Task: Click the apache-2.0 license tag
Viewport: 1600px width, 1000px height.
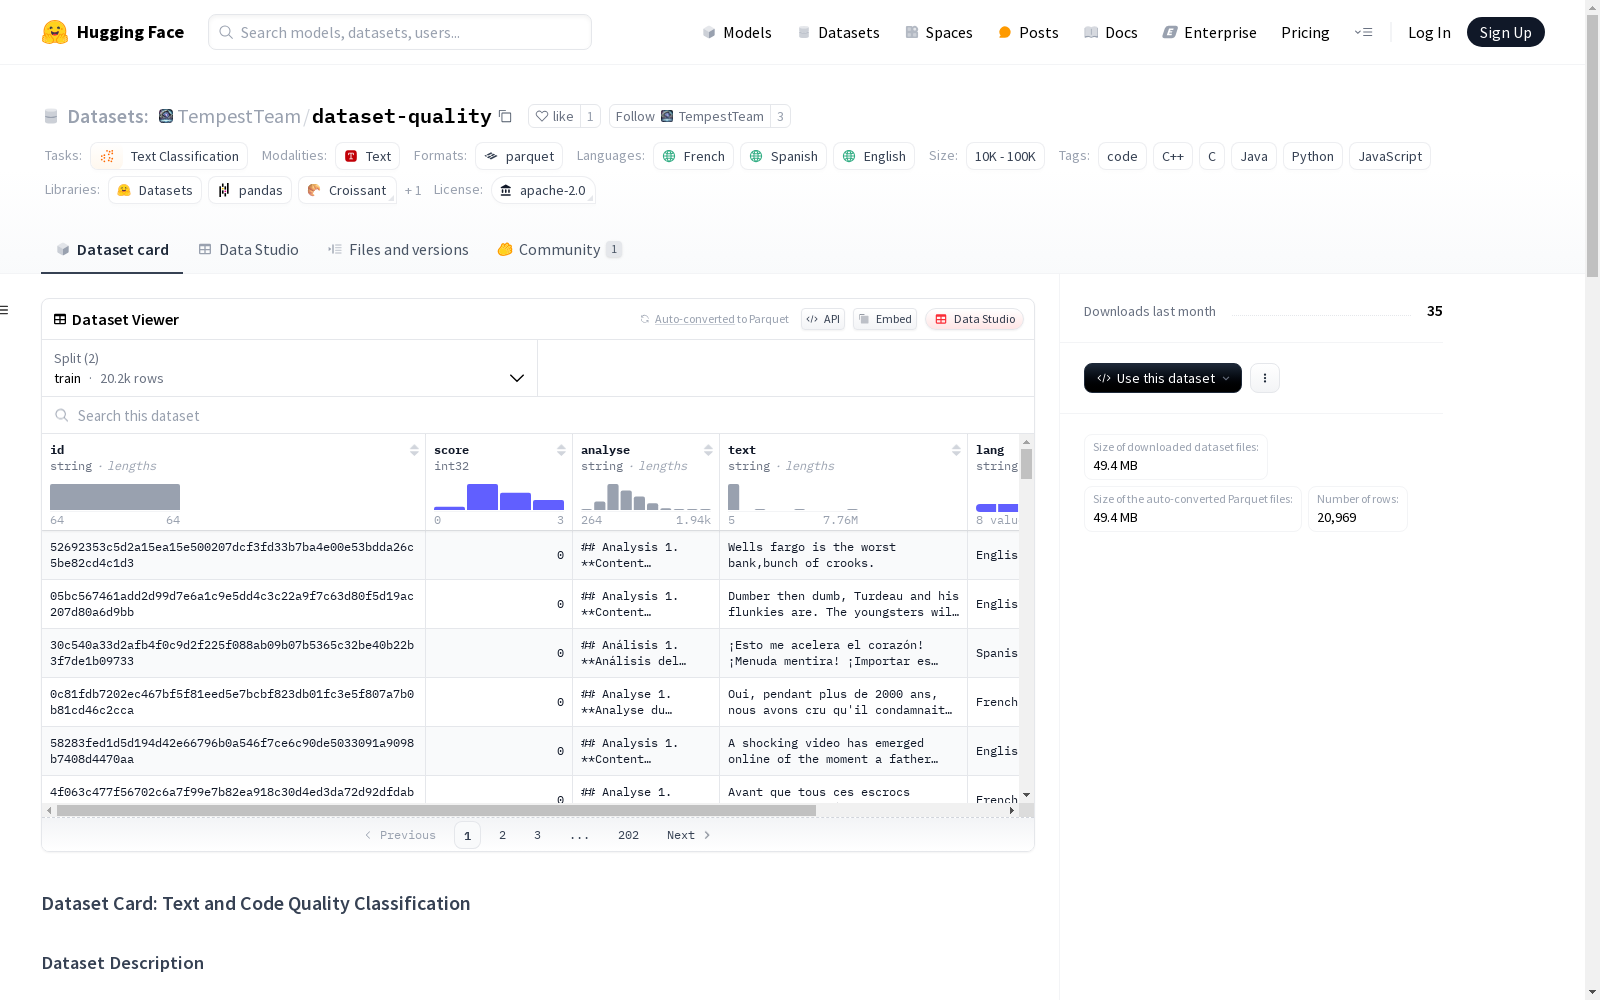Action: click(x=543, y=190)
